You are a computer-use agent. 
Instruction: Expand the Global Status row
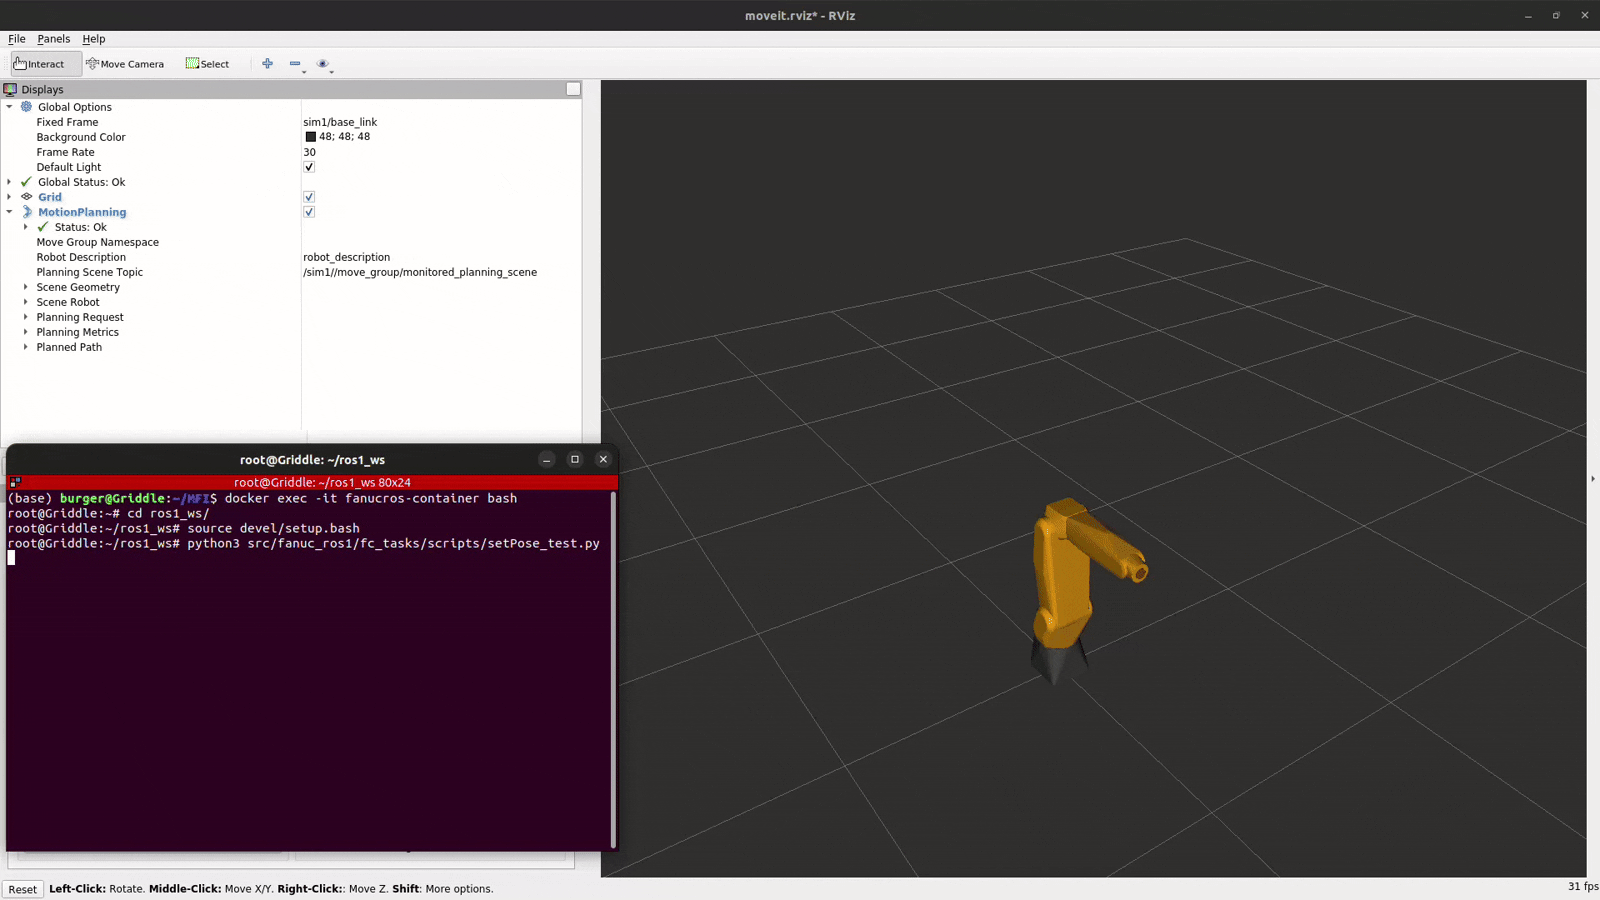click(10, 182)
